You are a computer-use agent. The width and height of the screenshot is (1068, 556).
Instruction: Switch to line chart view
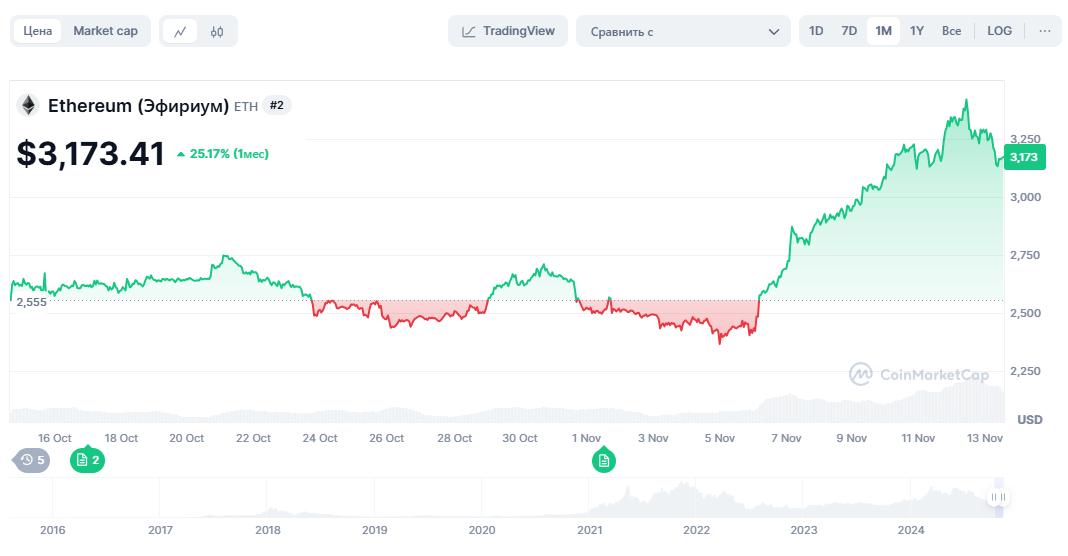(x=180, y=31)
